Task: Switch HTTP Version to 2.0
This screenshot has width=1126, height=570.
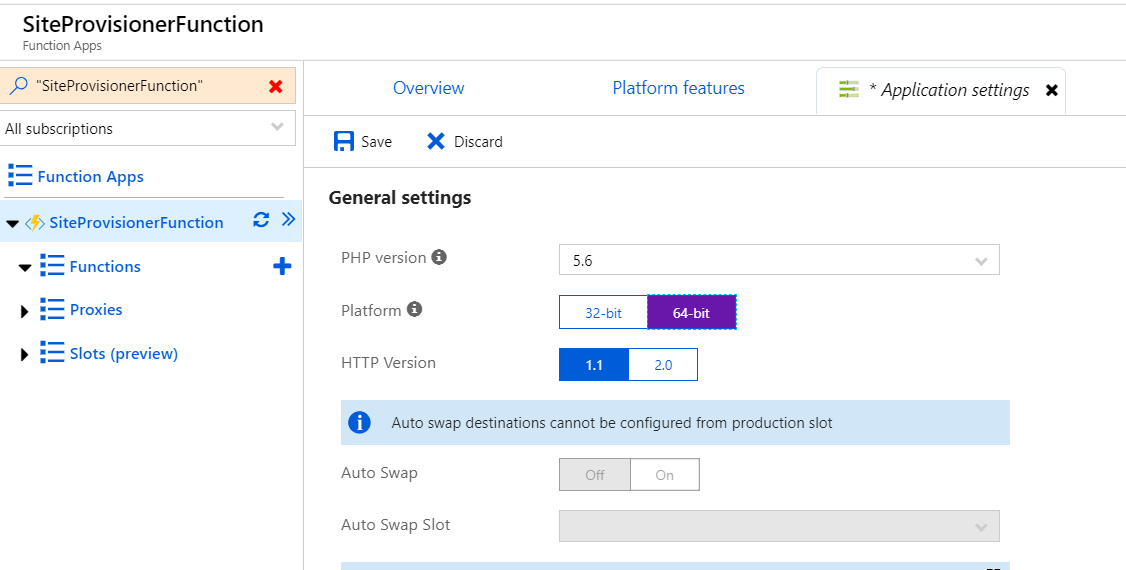Action: pyautogui.click(x=663, y=365)
